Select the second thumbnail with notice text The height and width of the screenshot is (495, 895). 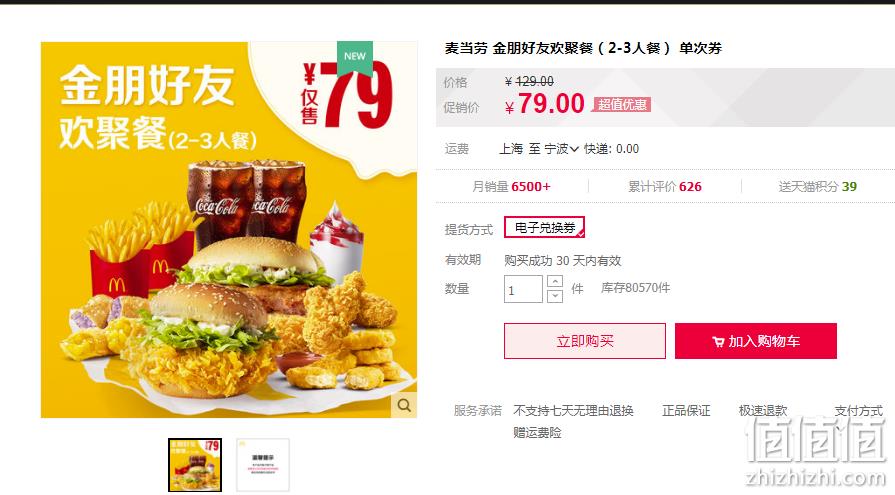263,465
